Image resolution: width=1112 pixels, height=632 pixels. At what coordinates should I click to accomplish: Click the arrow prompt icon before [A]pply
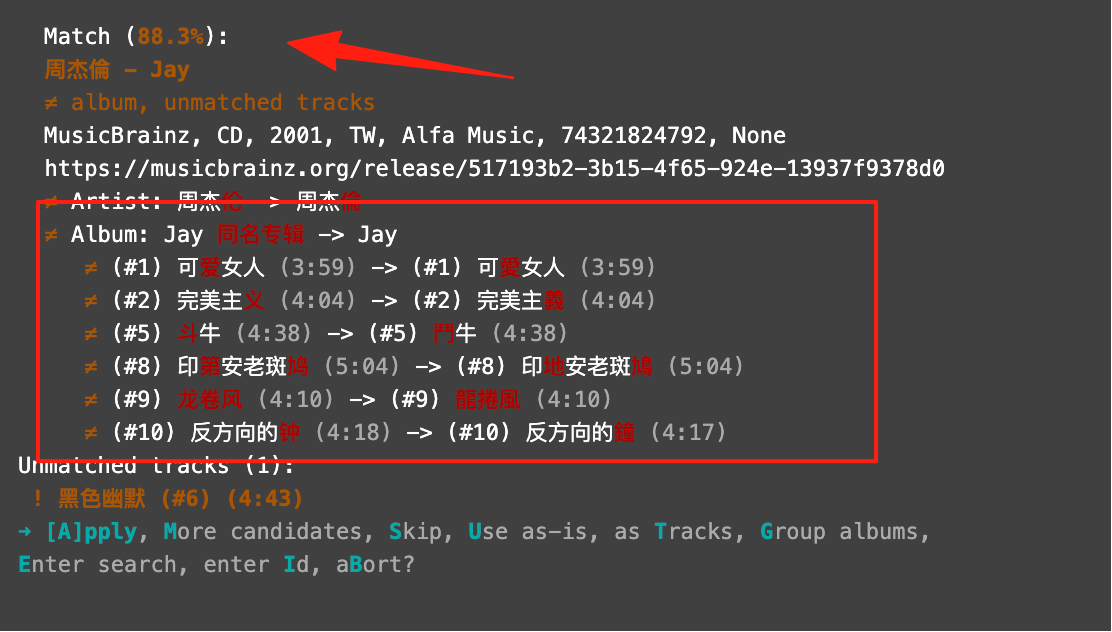tap(25, 531)
